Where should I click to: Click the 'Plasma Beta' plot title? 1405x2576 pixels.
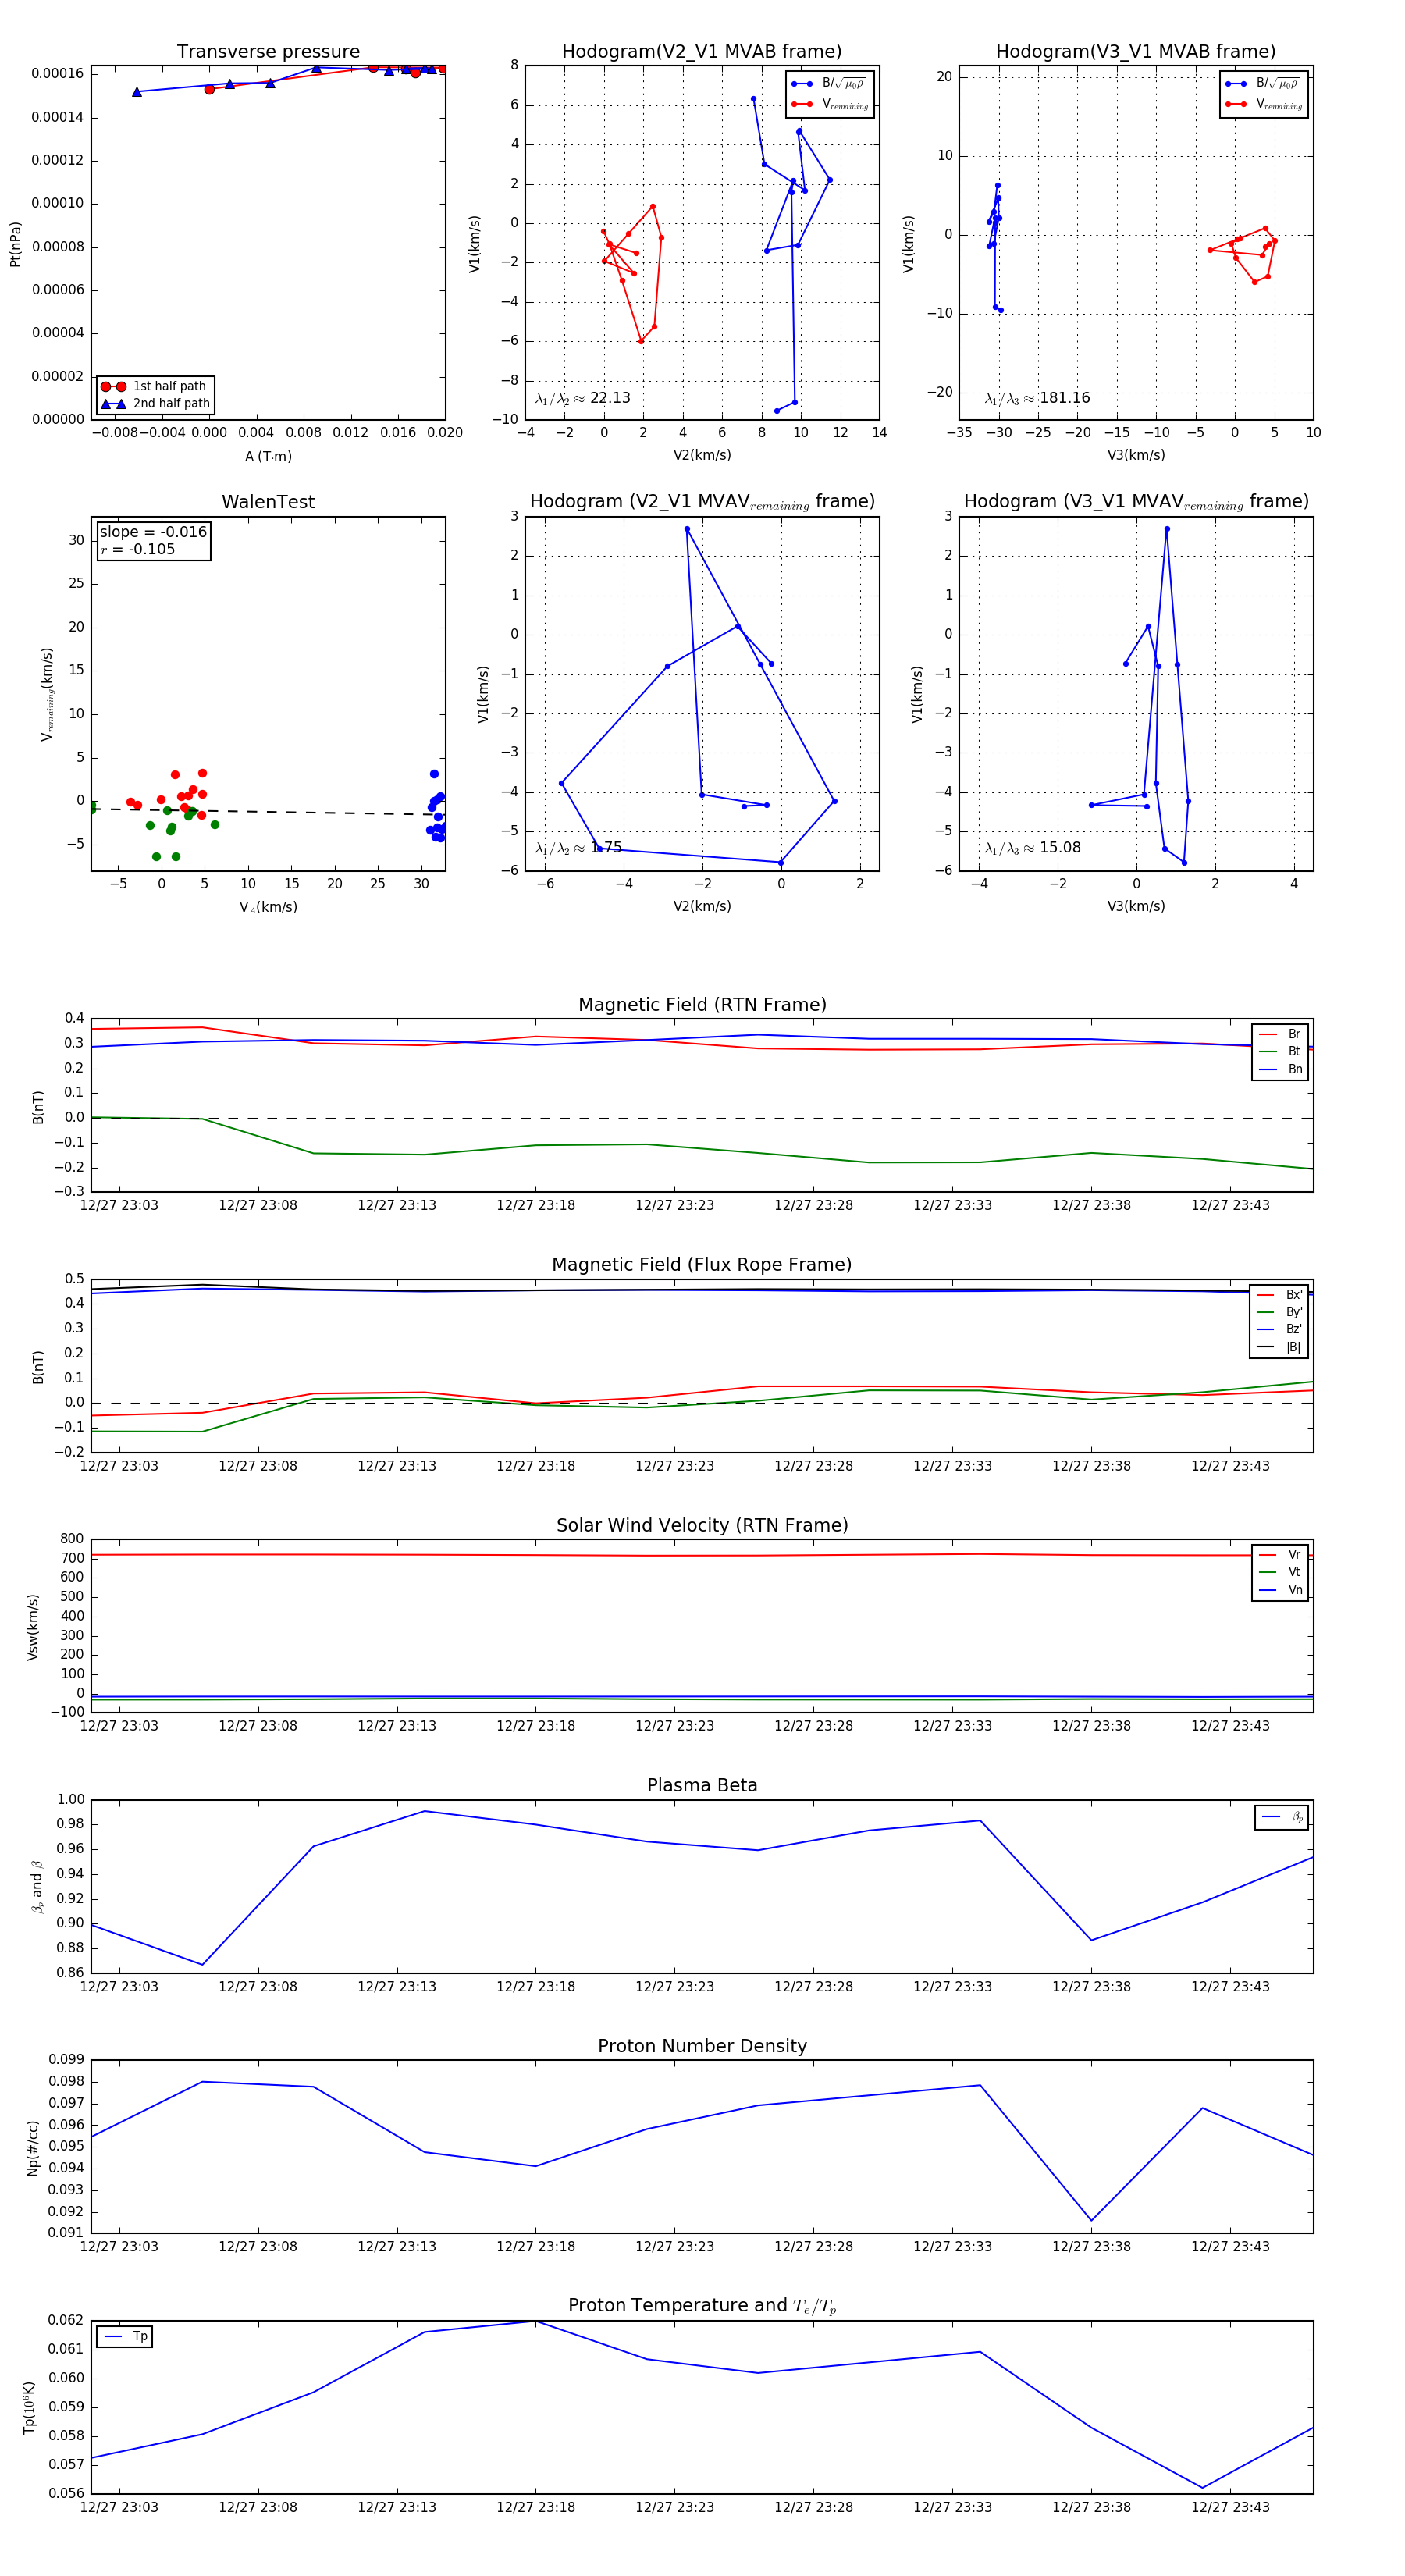click(x=702, y=1786)
